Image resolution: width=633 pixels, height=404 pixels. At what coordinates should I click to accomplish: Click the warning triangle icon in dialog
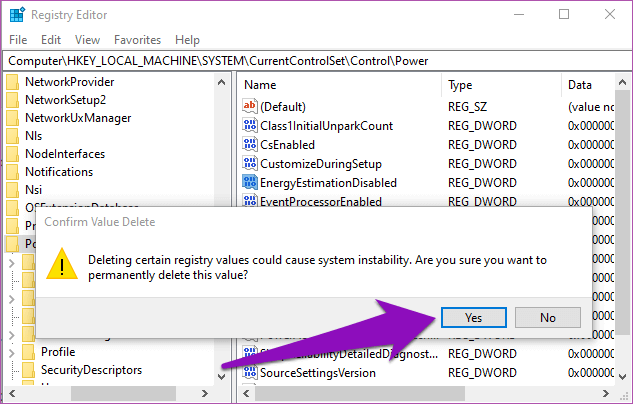[62, 264]
